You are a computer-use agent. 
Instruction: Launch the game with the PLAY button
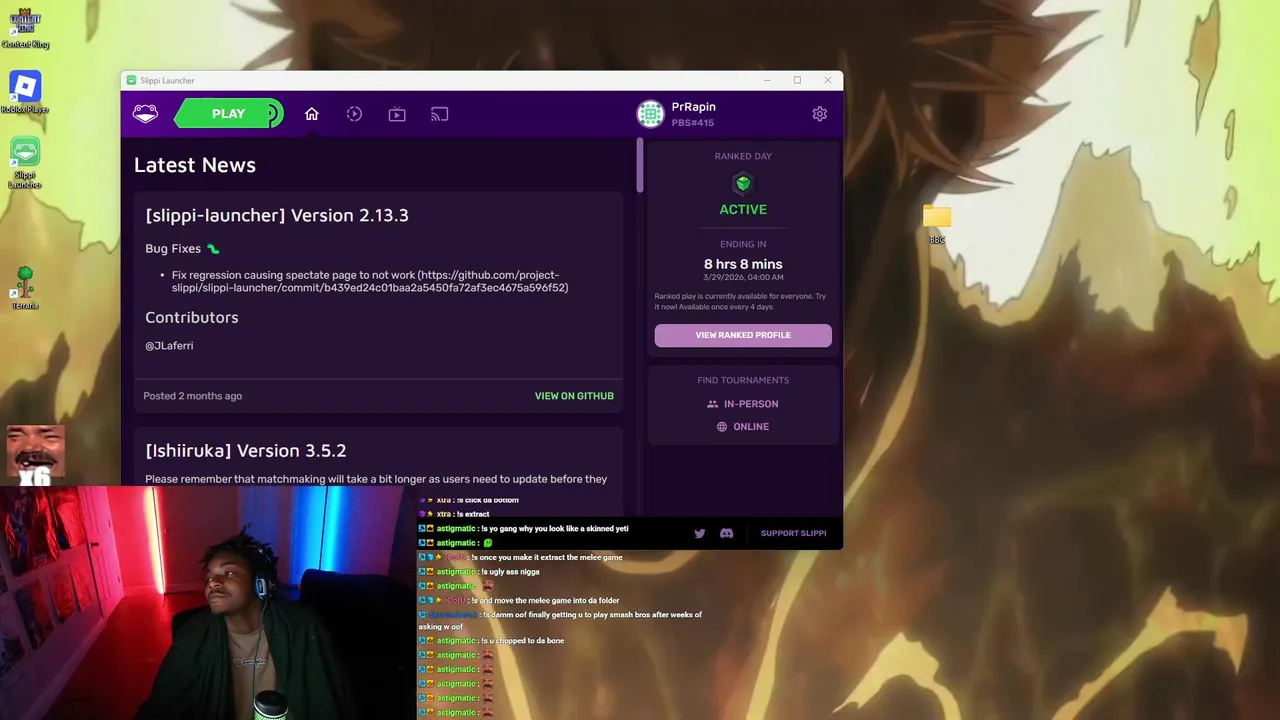pos(229,114)
